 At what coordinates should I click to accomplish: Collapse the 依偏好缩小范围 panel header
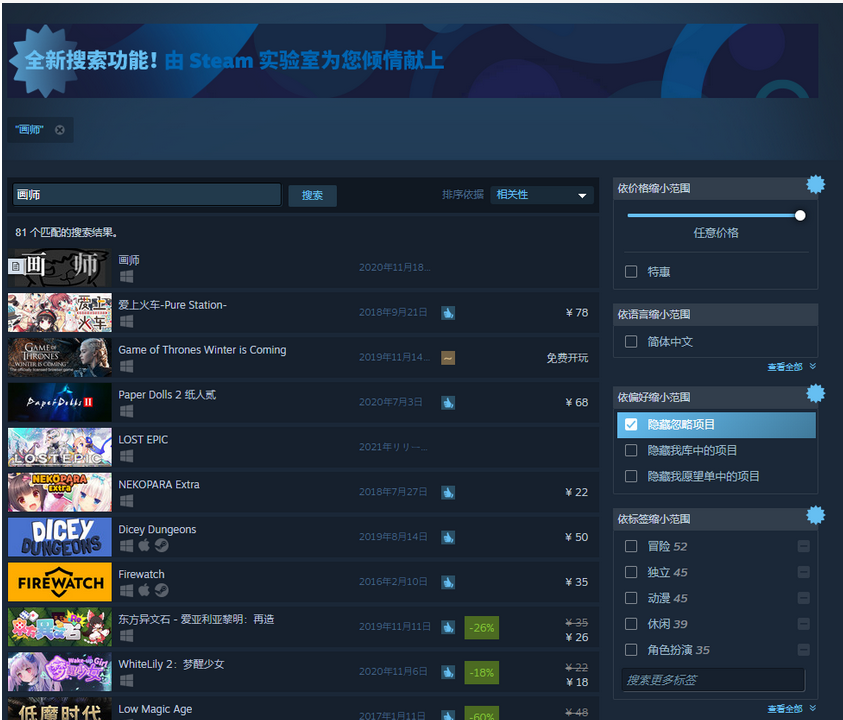[x=715, y=397]
